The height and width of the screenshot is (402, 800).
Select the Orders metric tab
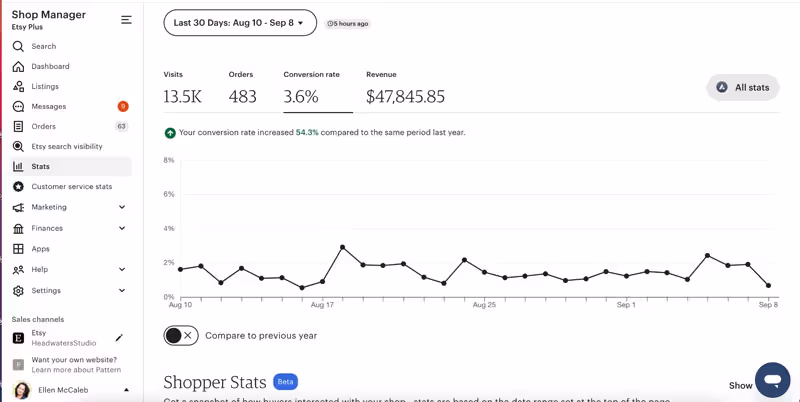tap(242, 90)
